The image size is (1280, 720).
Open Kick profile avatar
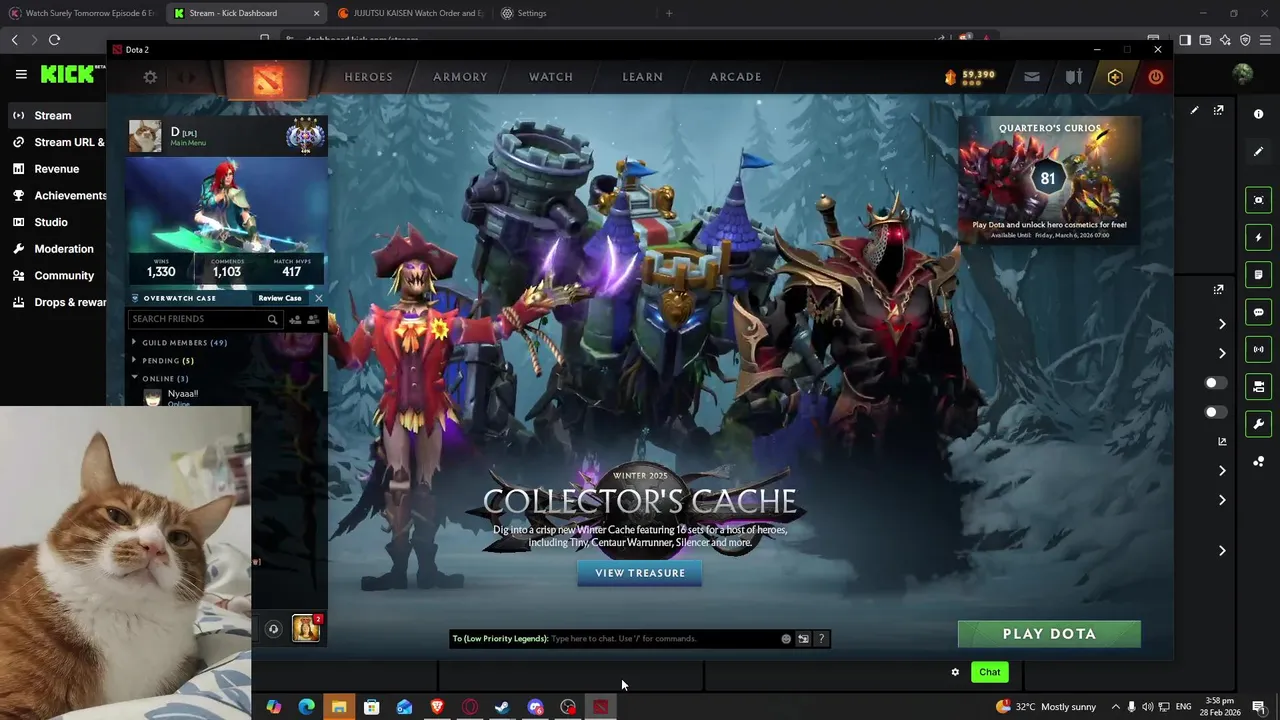(1243, 74)
